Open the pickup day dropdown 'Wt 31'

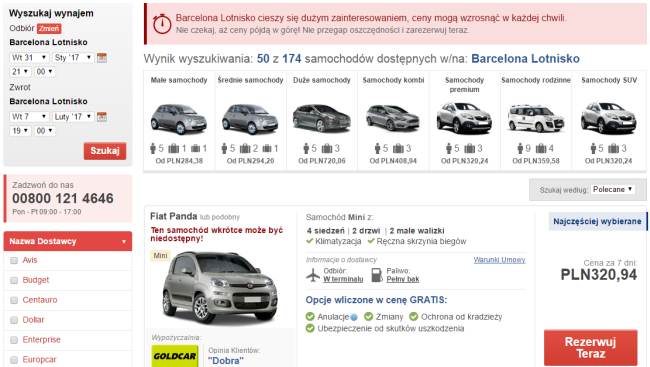coord(29,58)
